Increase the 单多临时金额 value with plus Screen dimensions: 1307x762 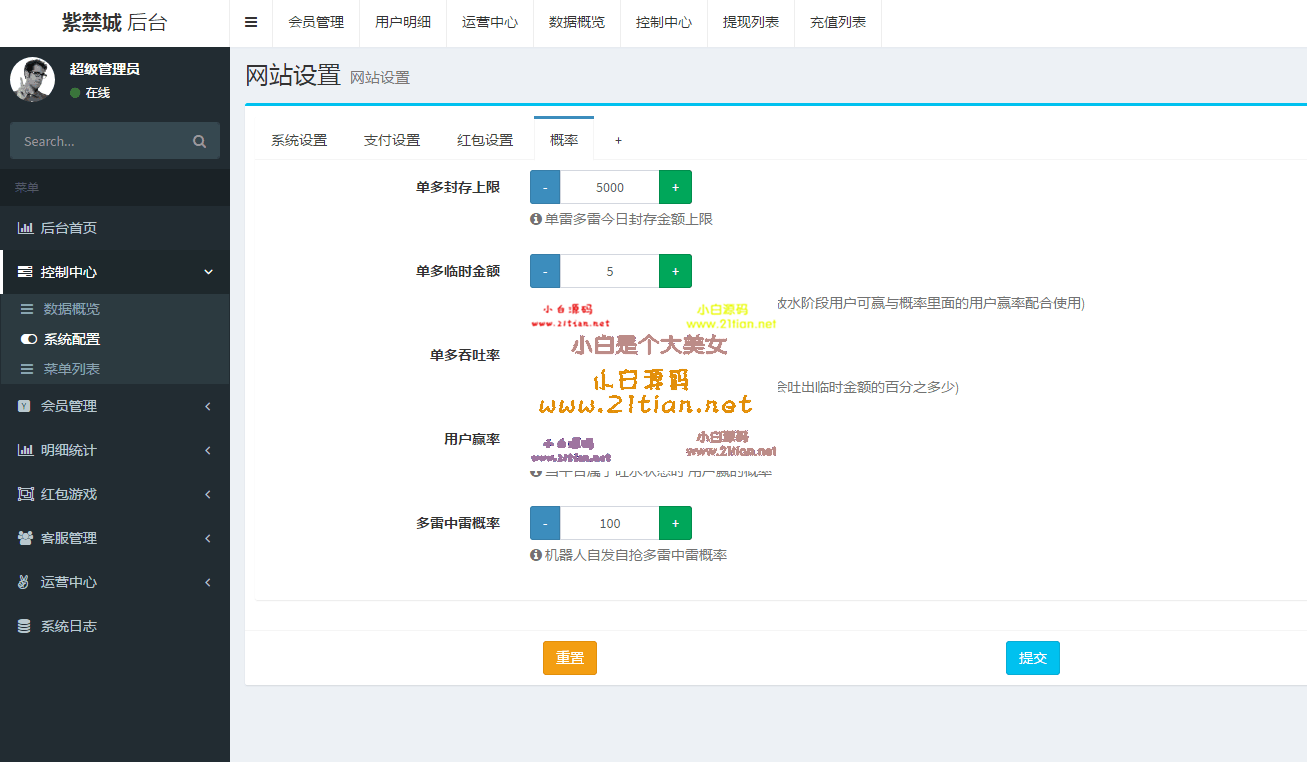(x=675, y=271)
